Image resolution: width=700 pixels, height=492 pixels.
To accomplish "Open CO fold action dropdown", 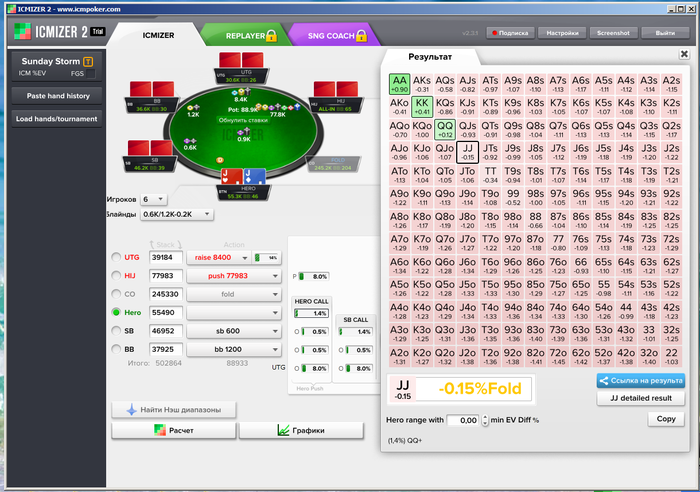I will [x=233, y=294].
